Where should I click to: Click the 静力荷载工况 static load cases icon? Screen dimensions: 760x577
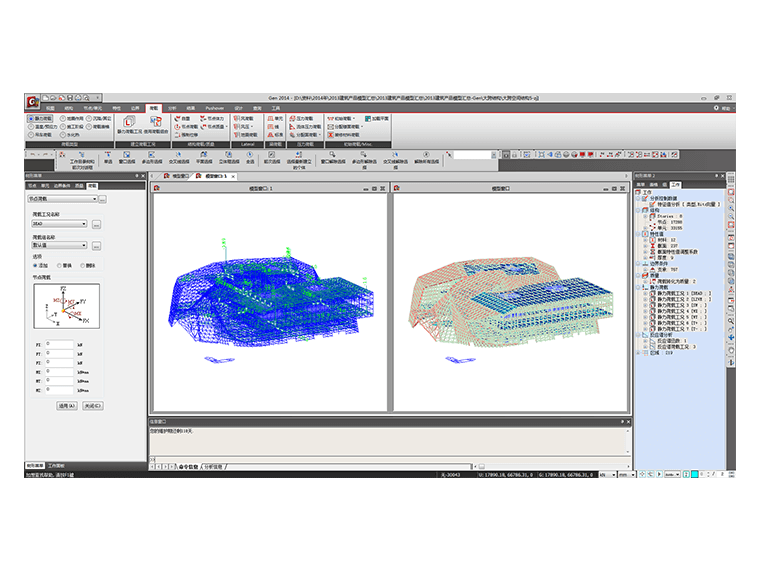point(129,125)
